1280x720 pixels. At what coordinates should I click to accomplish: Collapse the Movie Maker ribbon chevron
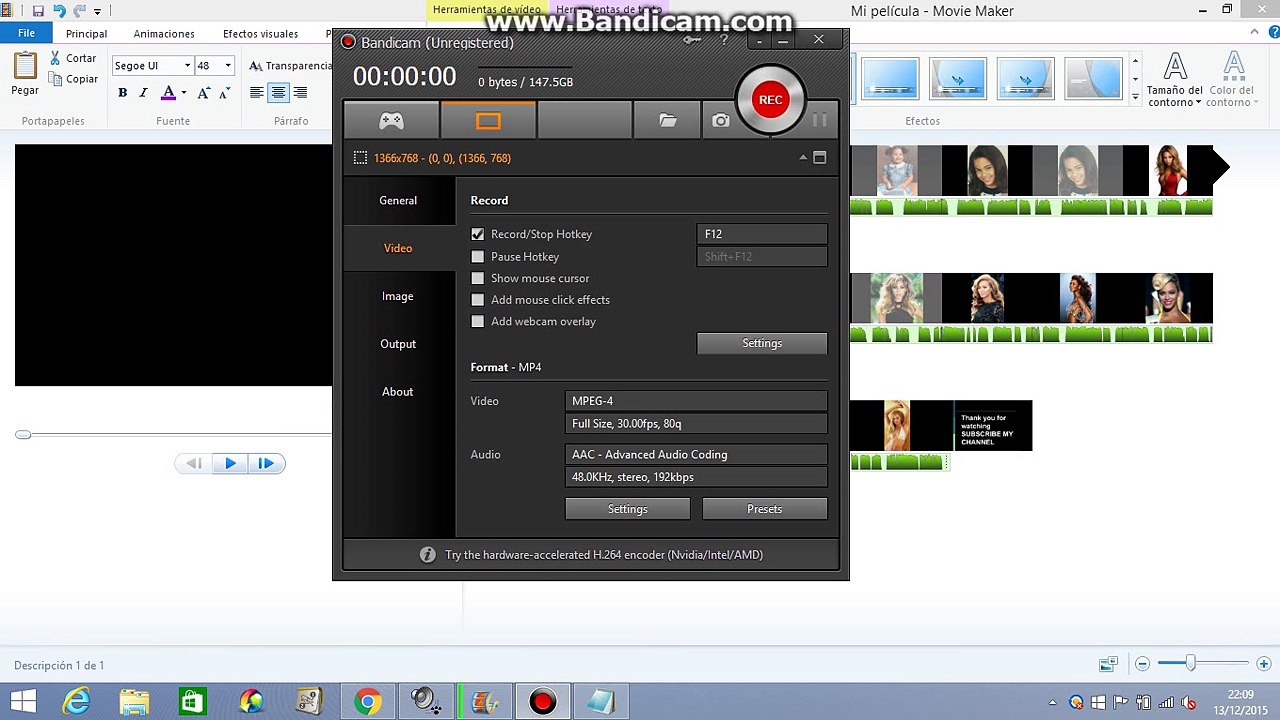click(x=1252, y=33)
